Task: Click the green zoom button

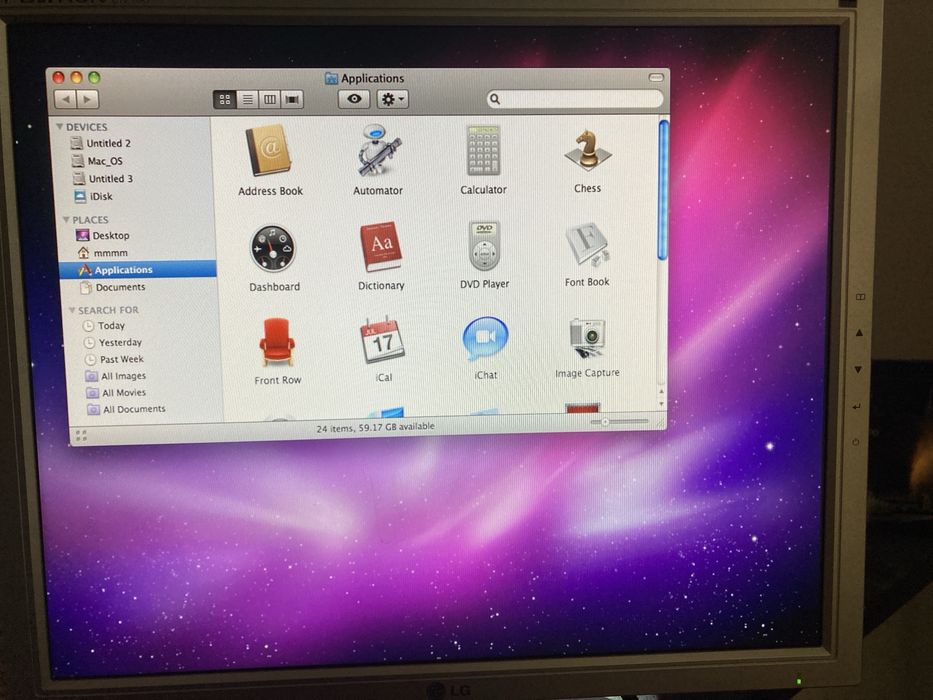Action: (94, 77)
